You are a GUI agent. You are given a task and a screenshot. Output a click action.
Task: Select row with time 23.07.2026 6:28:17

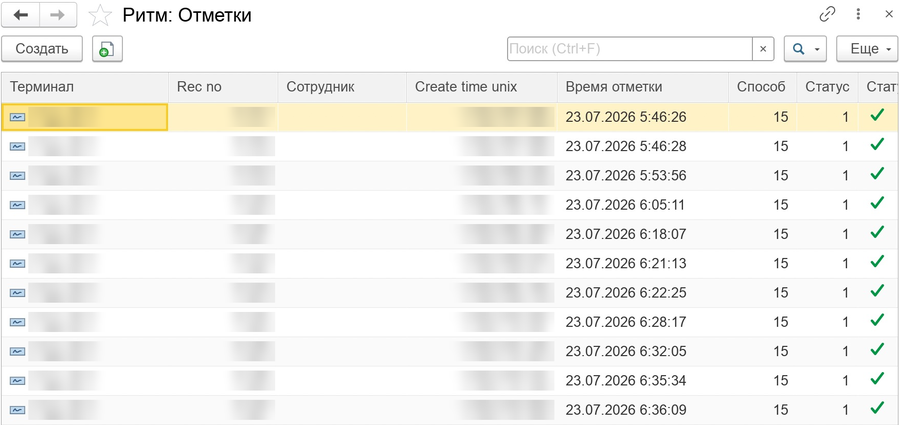[x=450, y=322]
